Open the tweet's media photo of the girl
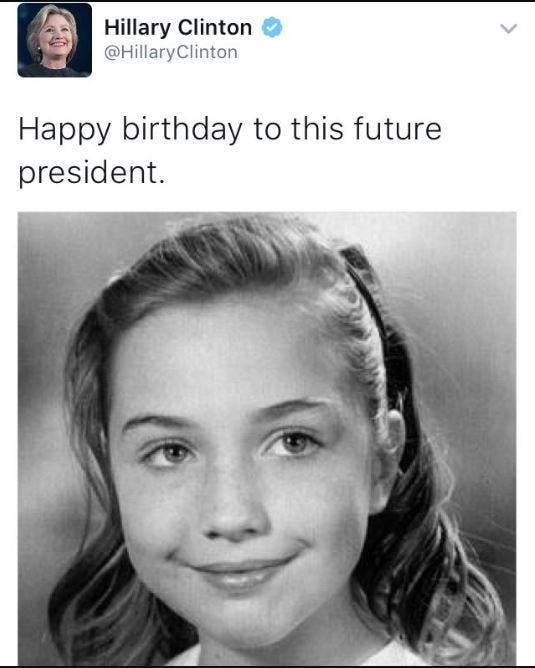The height and width of the screenshot is (668, 535). pyautogui.click(x=267, y=439)
